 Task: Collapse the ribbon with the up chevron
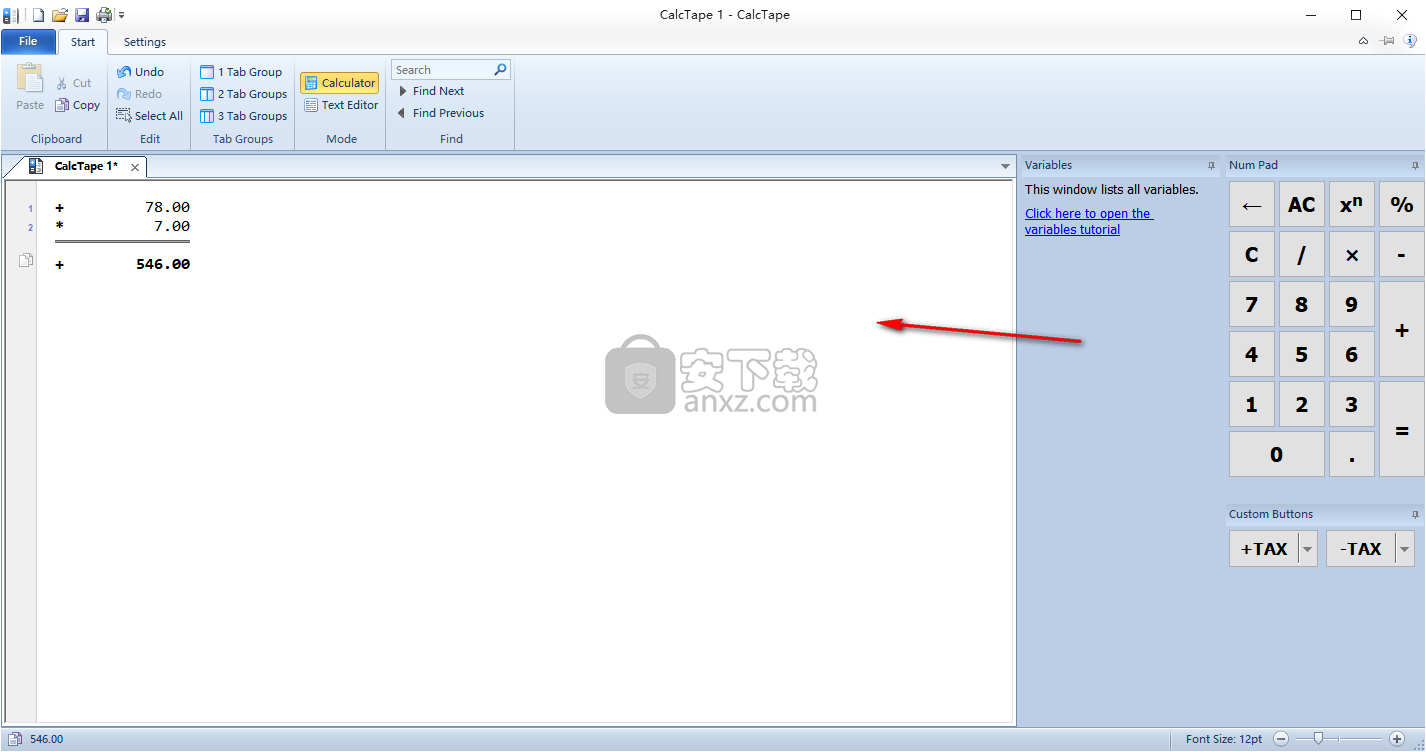pyautogui.click(x=1363, y=41)
